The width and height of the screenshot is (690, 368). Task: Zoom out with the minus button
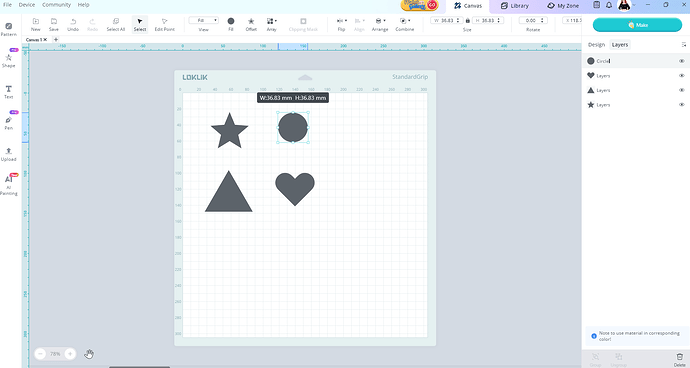40,354
